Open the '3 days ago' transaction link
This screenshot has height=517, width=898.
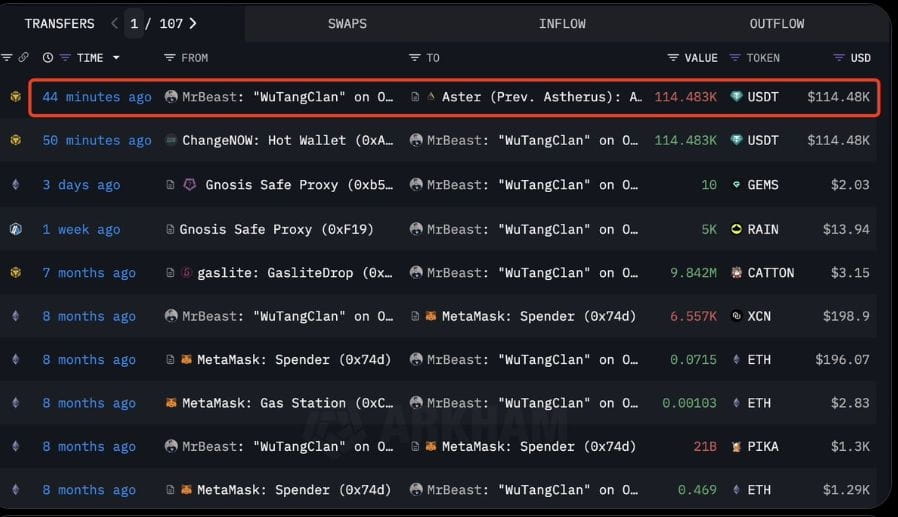(81, 185)
